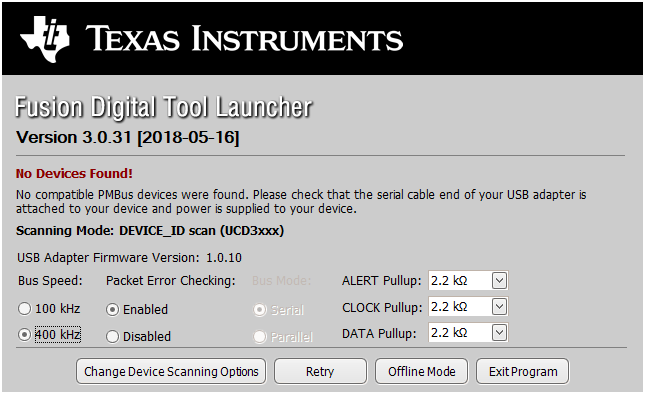Retry the device scan

click(x=320, y=372)
